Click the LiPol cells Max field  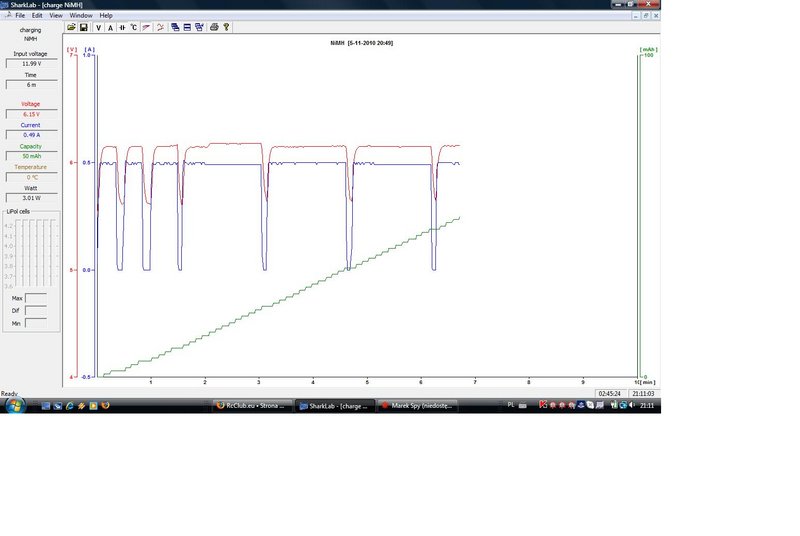(36, 298)
